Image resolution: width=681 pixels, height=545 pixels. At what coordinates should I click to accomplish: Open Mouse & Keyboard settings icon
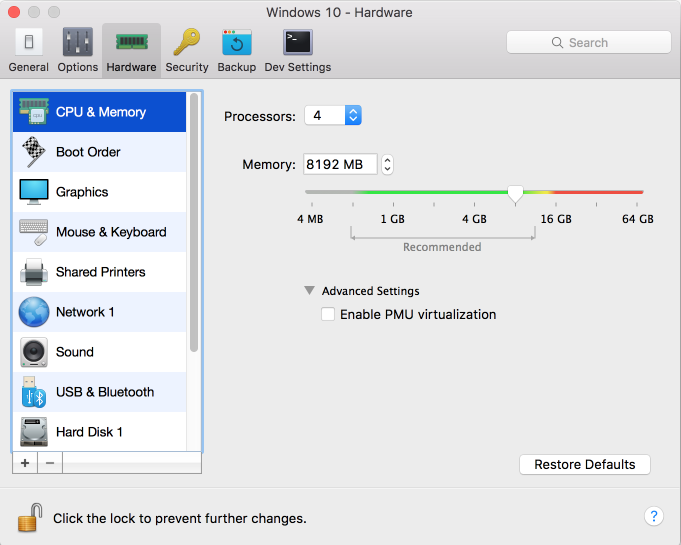(34, 232)
